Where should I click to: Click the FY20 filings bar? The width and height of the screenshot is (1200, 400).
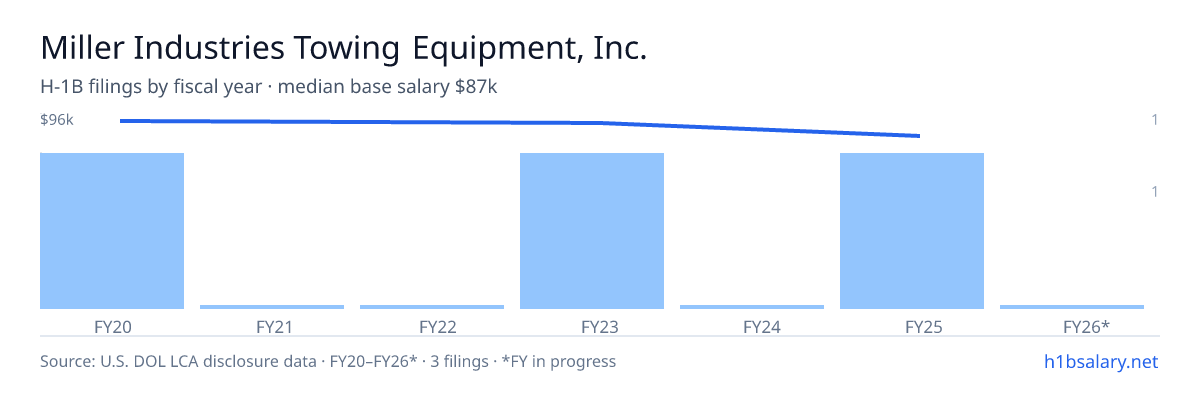tap(112, 231)
